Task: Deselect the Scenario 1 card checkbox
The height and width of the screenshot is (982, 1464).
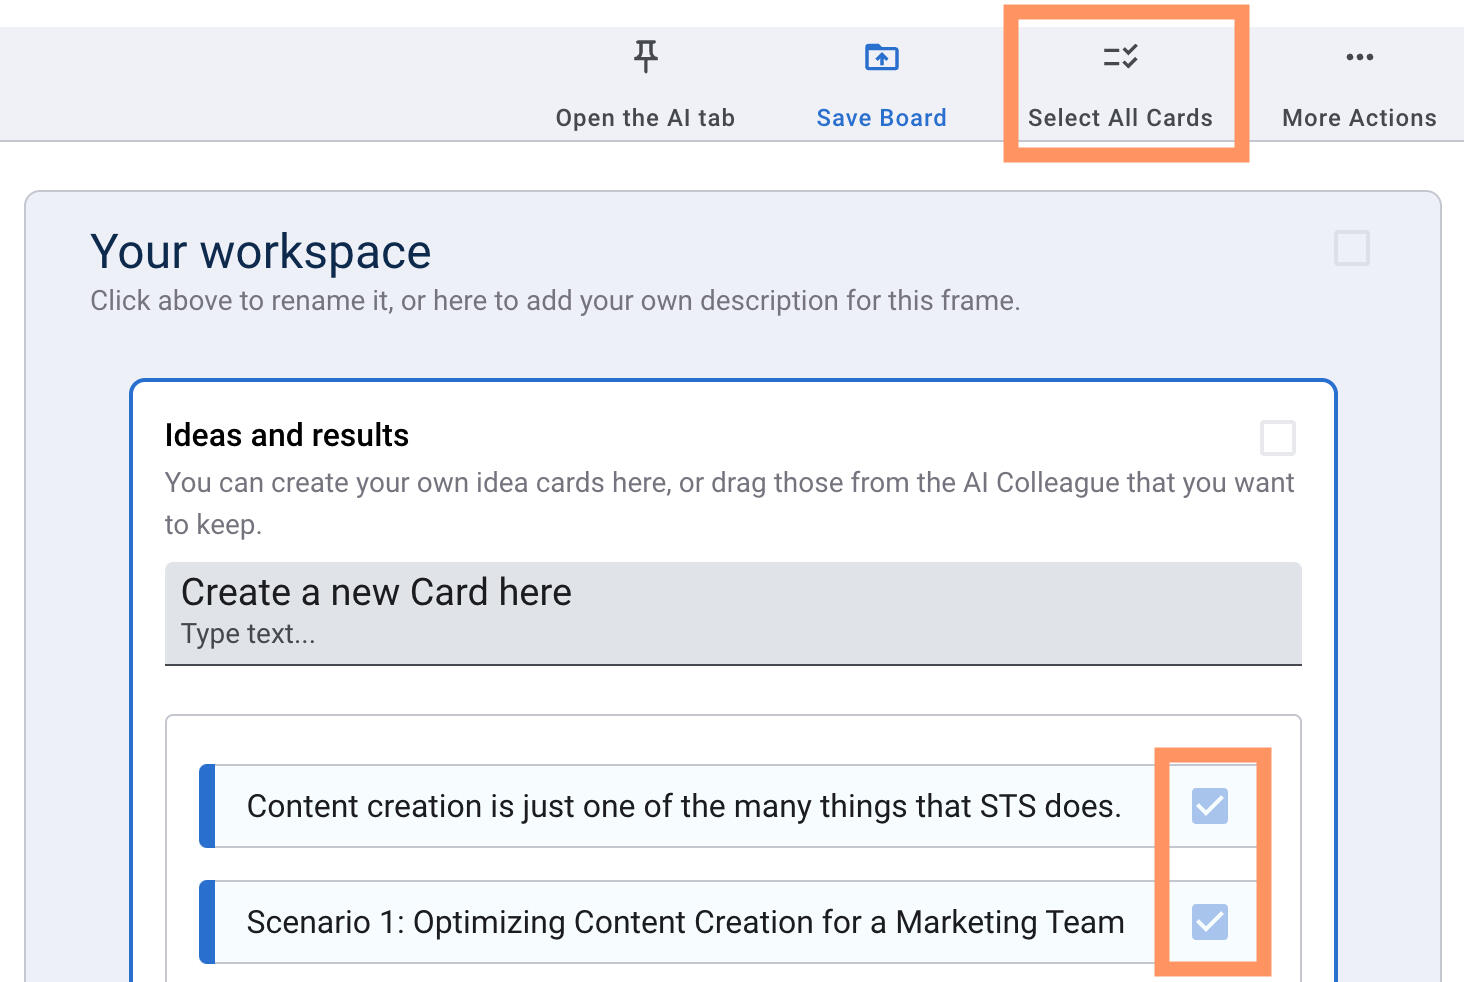Action: point(1209,922)
